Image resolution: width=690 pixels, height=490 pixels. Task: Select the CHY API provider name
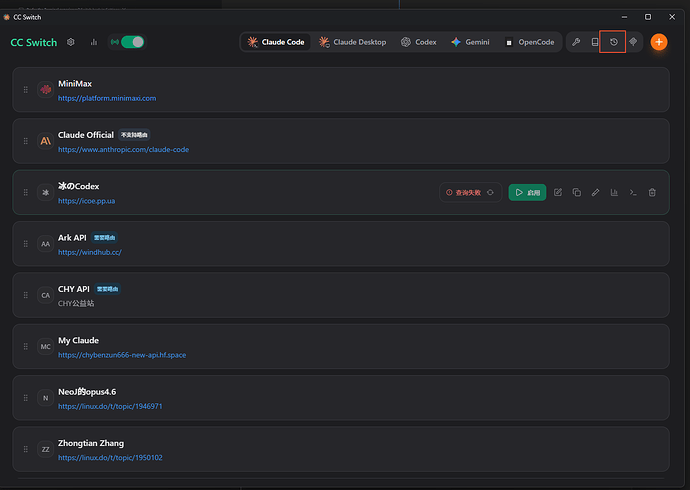click(x=73, y=289)
